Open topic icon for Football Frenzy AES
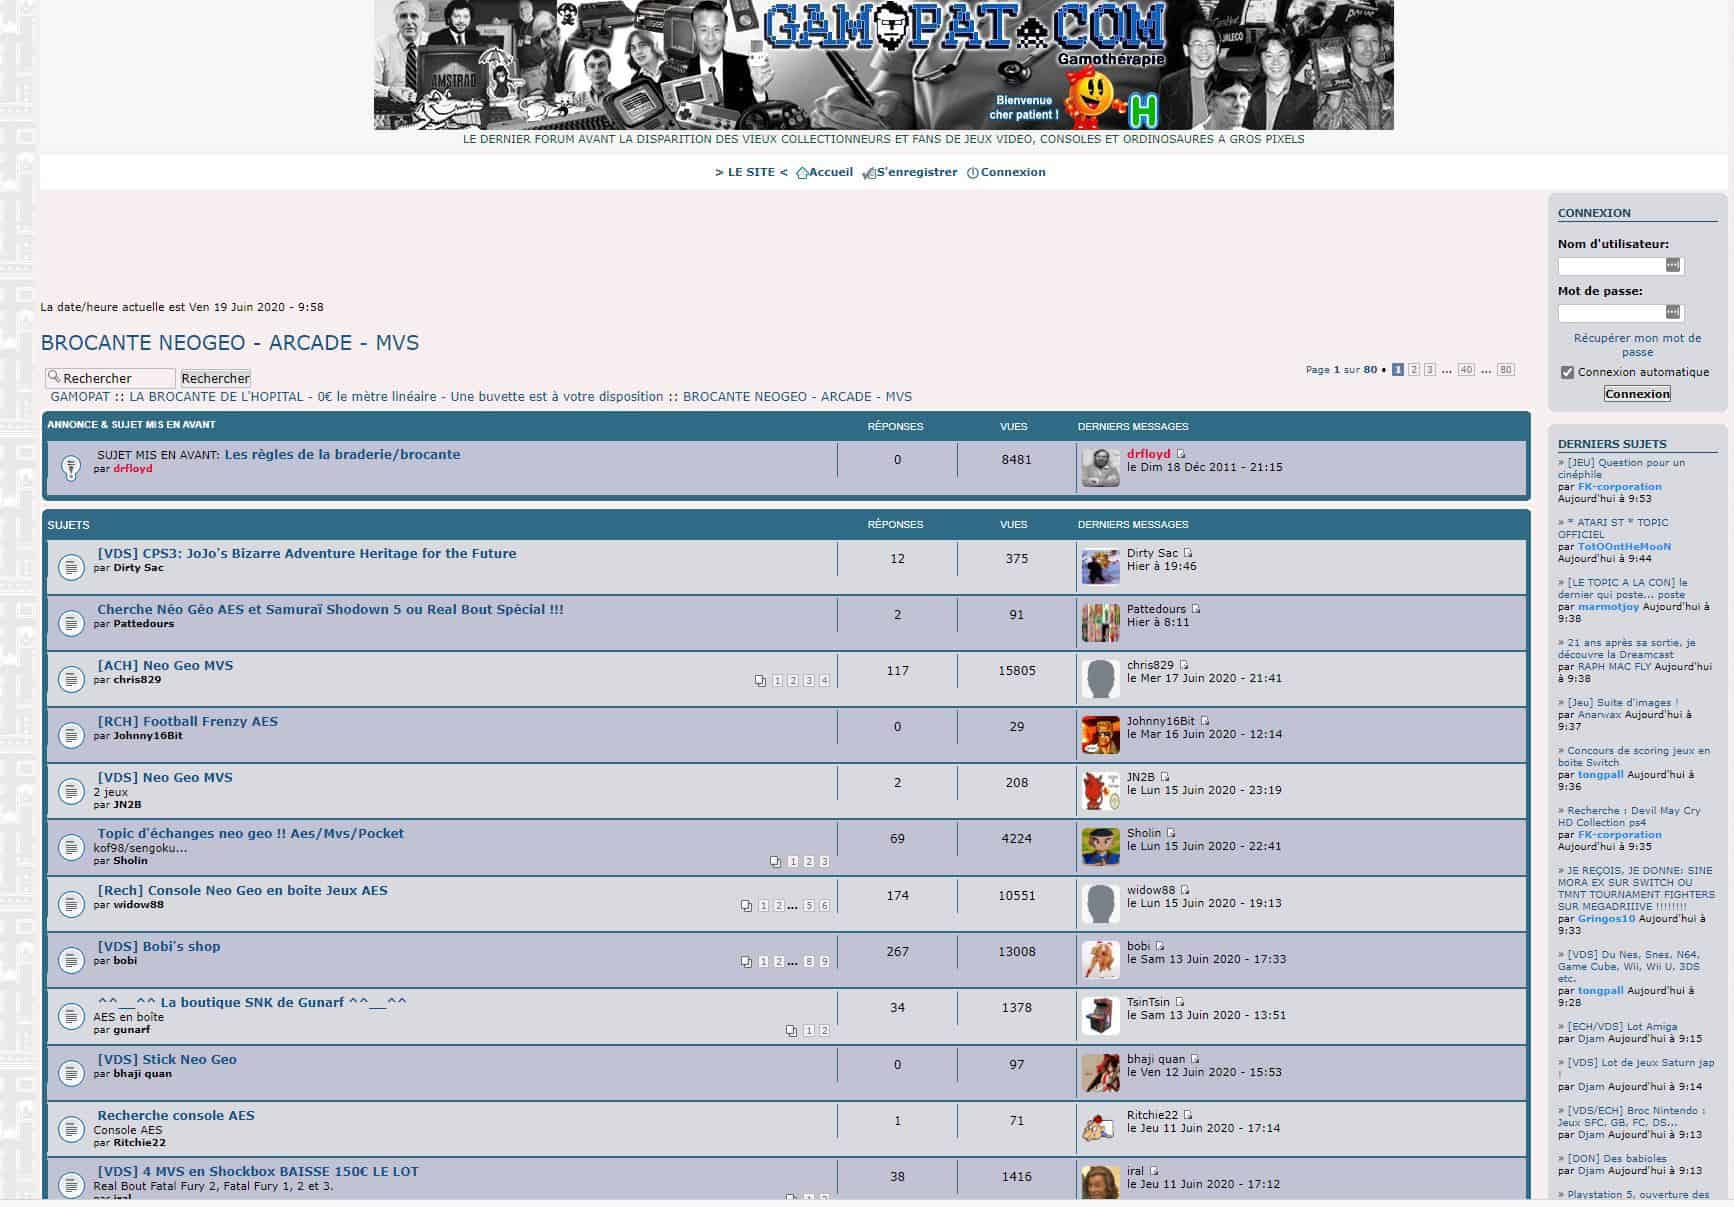1734x1207 pixels. [70, 735]
